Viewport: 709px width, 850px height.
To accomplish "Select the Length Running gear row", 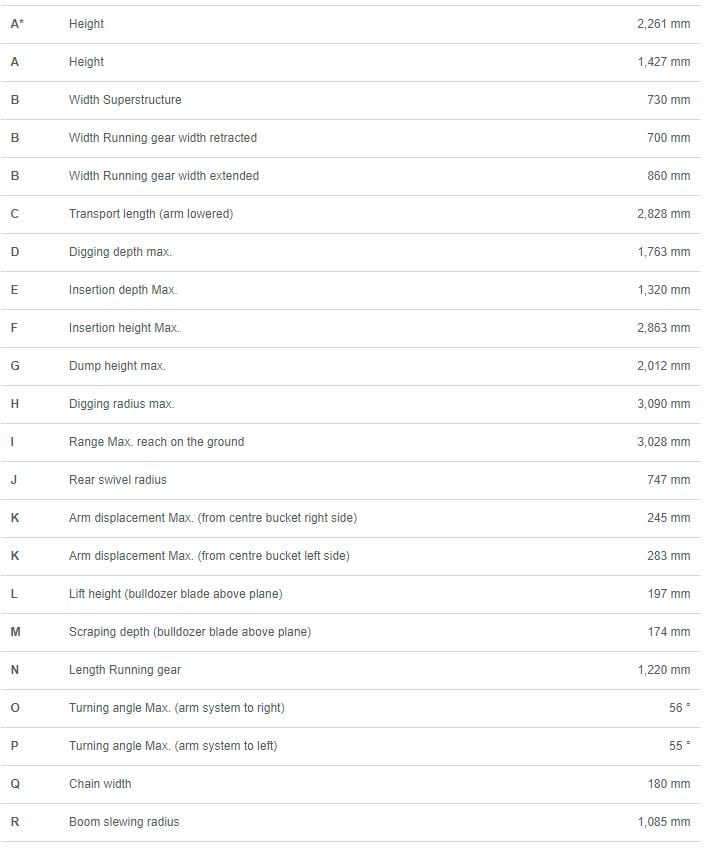I will pyautogui.click(x=351, y=669).
